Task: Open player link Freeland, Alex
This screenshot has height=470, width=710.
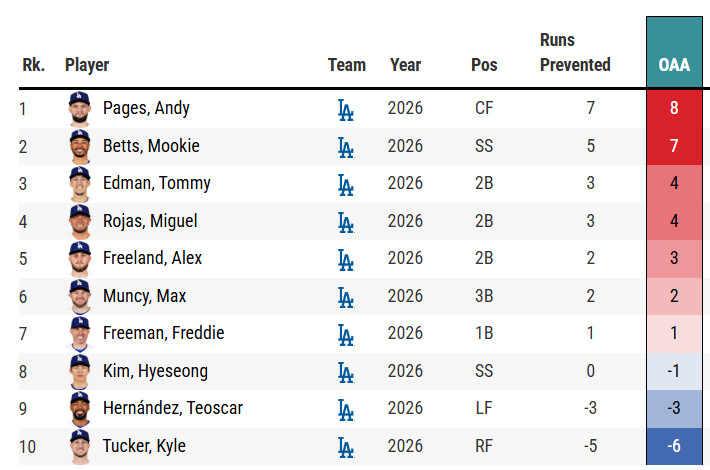Action: coord(152,258)
